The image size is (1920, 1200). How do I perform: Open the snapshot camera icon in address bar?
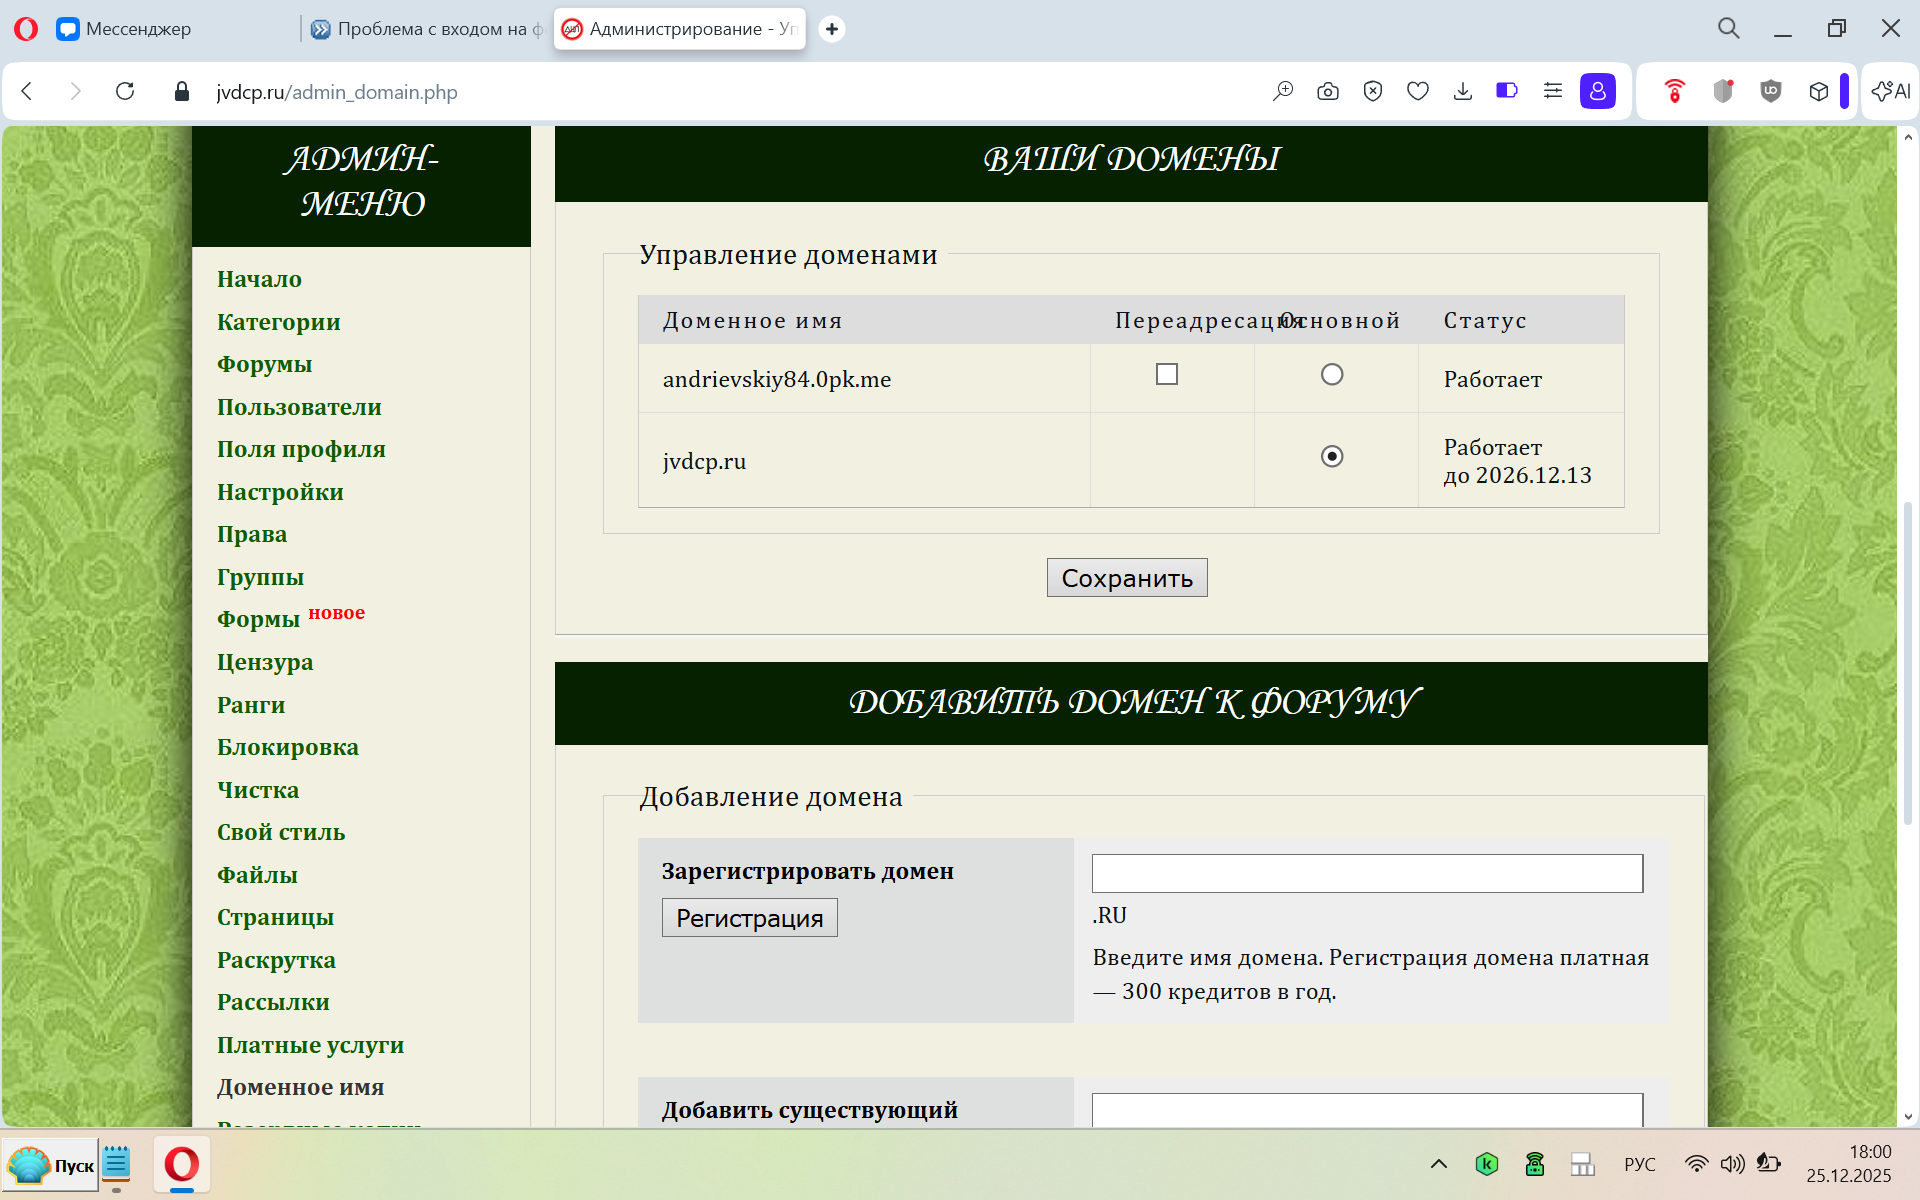(1327, 91)
